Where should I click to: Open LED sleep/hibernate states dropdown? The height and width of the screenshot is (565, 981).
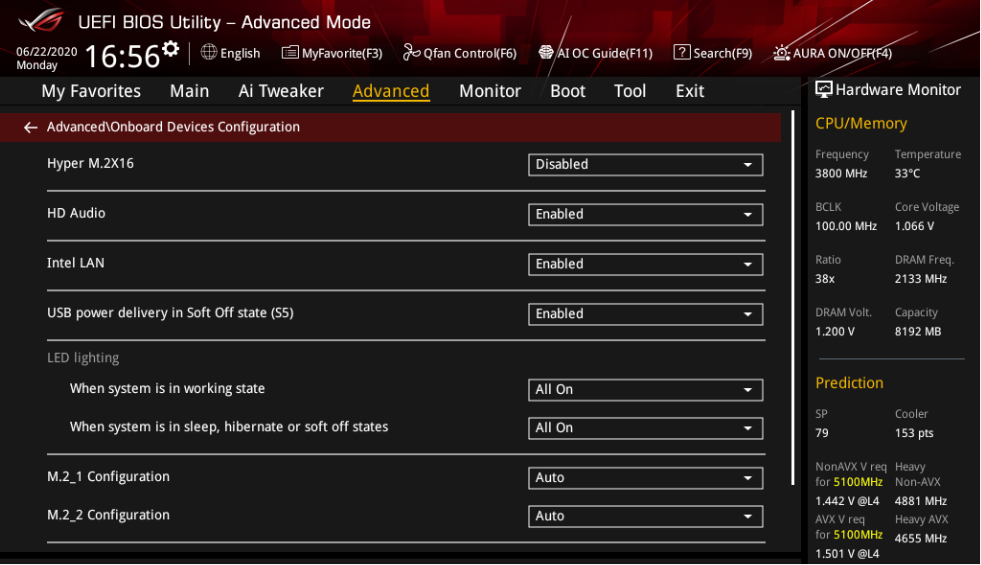coord(645,428)
